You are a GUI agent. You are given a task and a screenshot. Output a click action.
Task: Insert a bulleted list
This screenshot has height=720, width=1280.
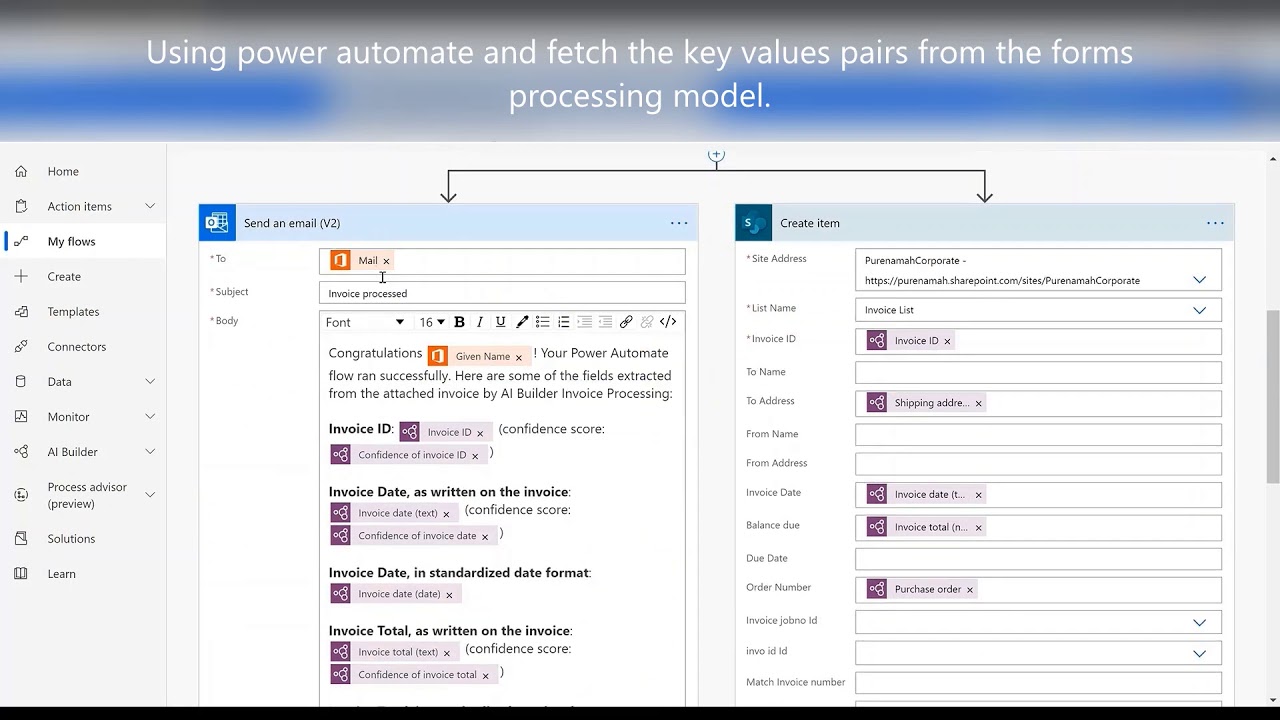(542, 322)
